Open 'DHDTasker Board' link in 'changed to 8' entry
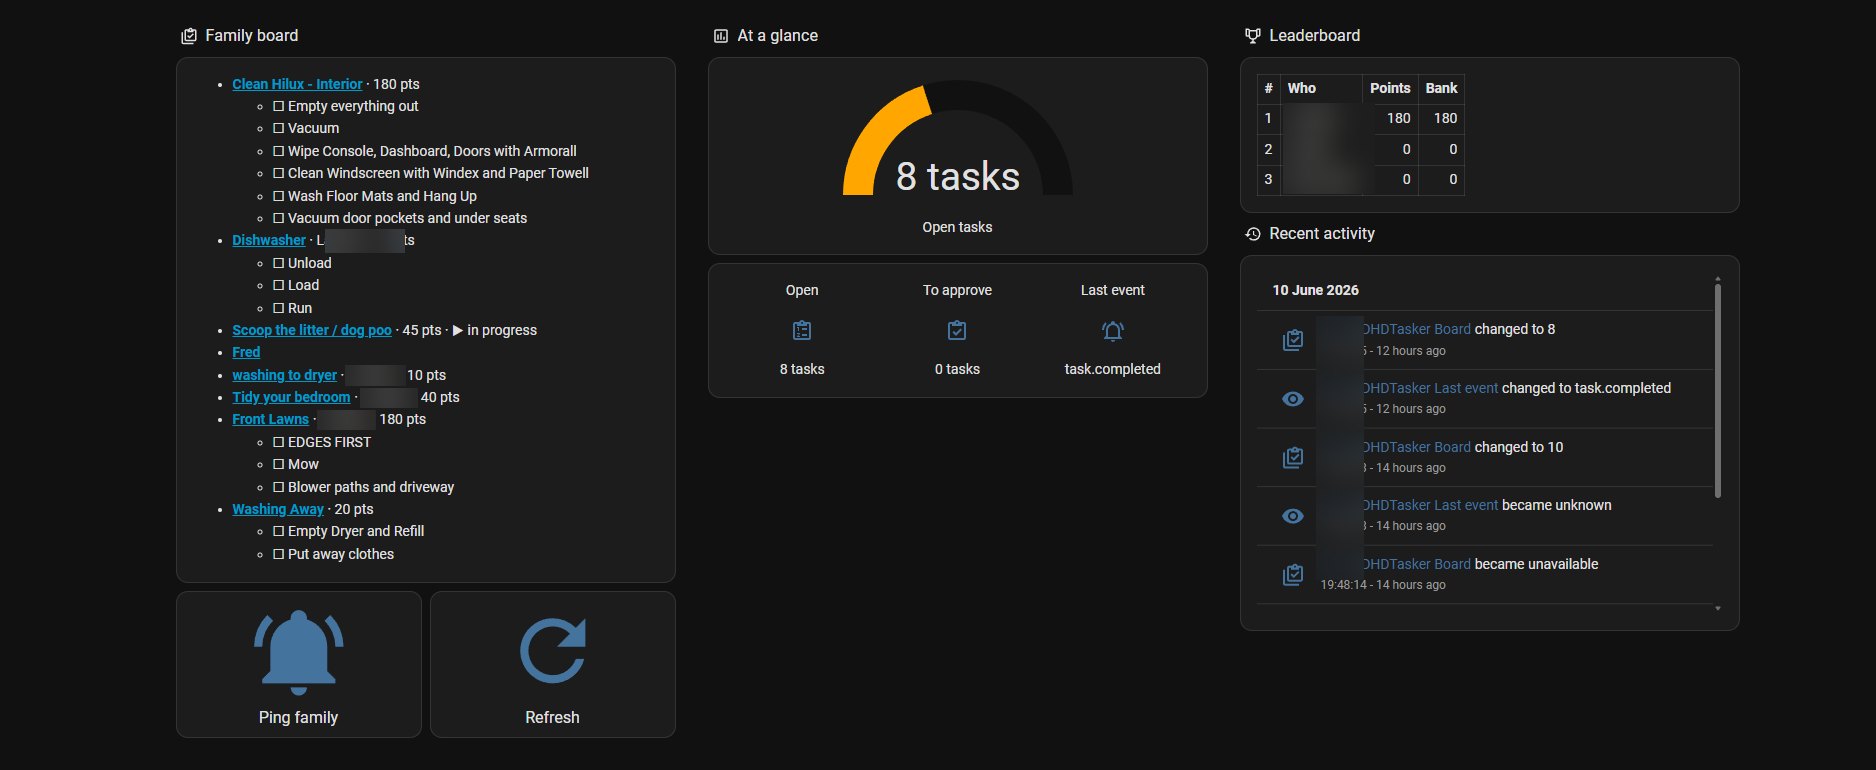Screen dimensions: 1876x770 [x=1416, y=329]
